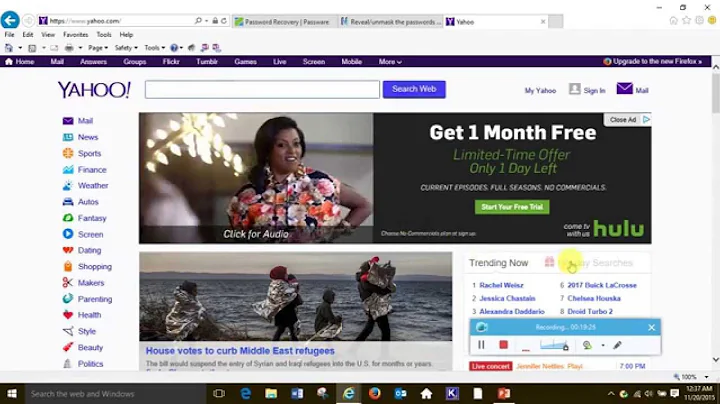
Task: Stop the screen recording
Action: click(503, 345)
